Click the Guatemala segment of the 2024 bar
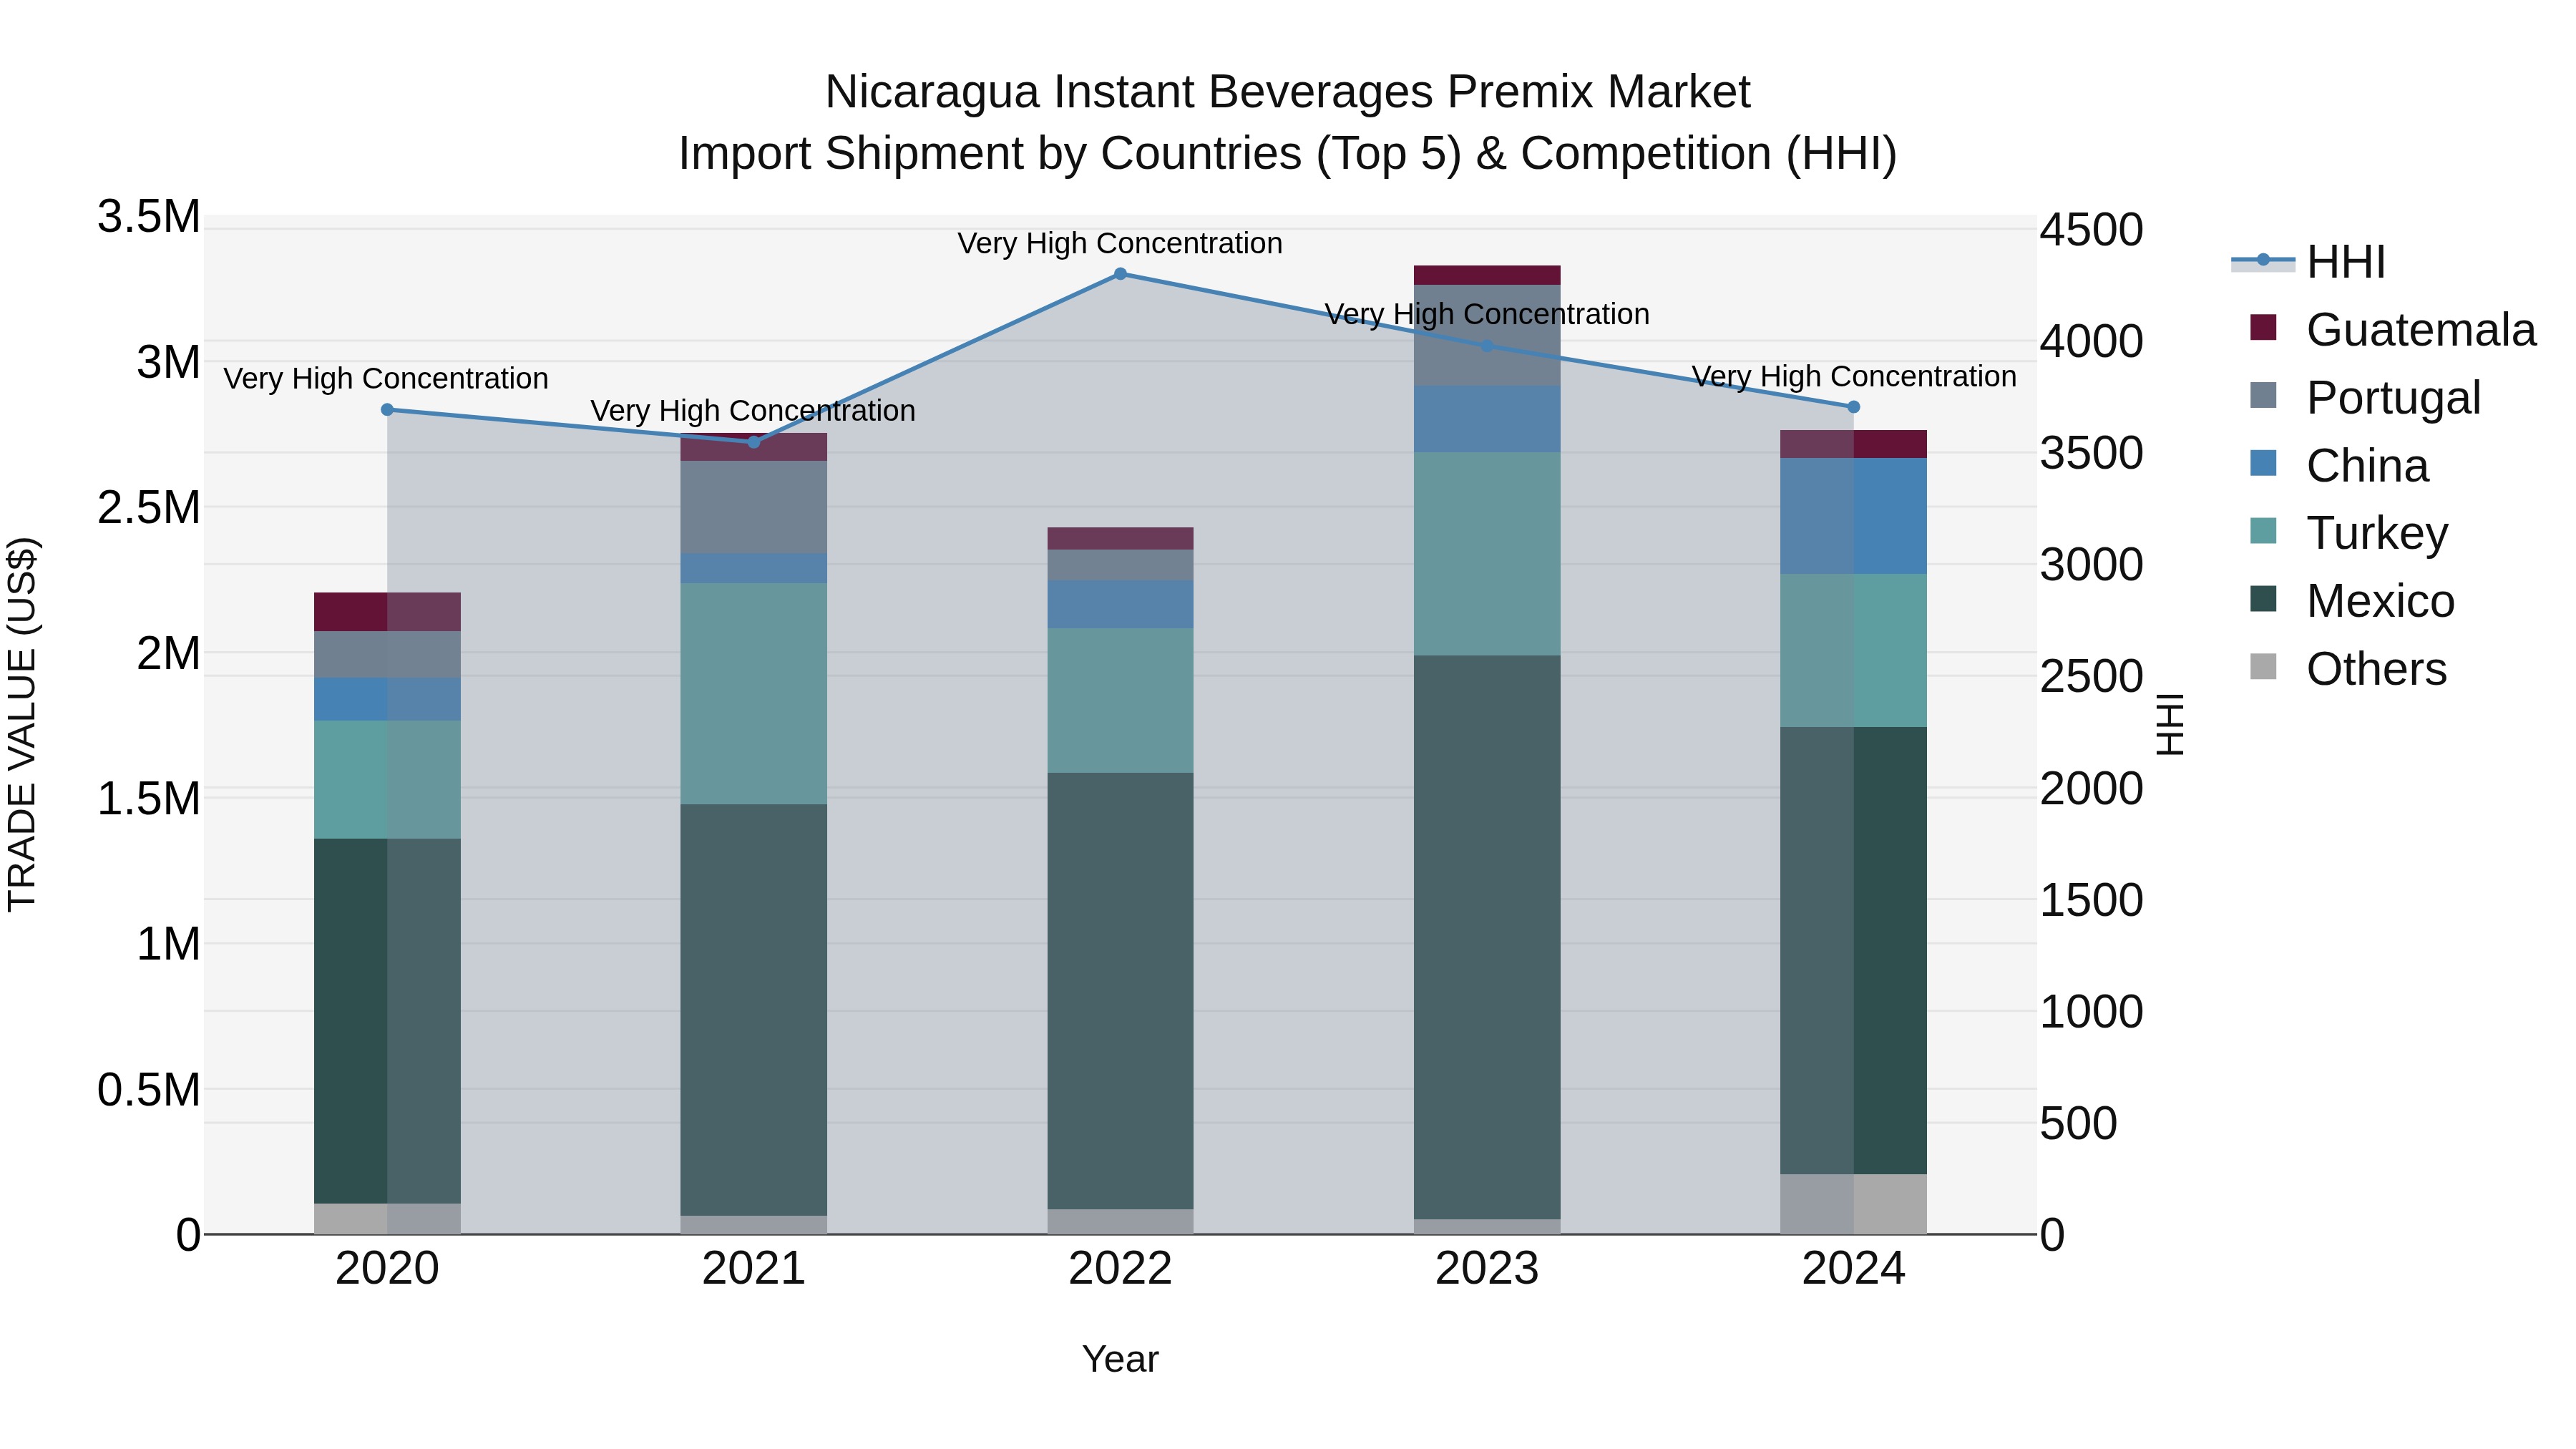The height and width of the screenshot is (1449, 2576). coord(1853,445)
